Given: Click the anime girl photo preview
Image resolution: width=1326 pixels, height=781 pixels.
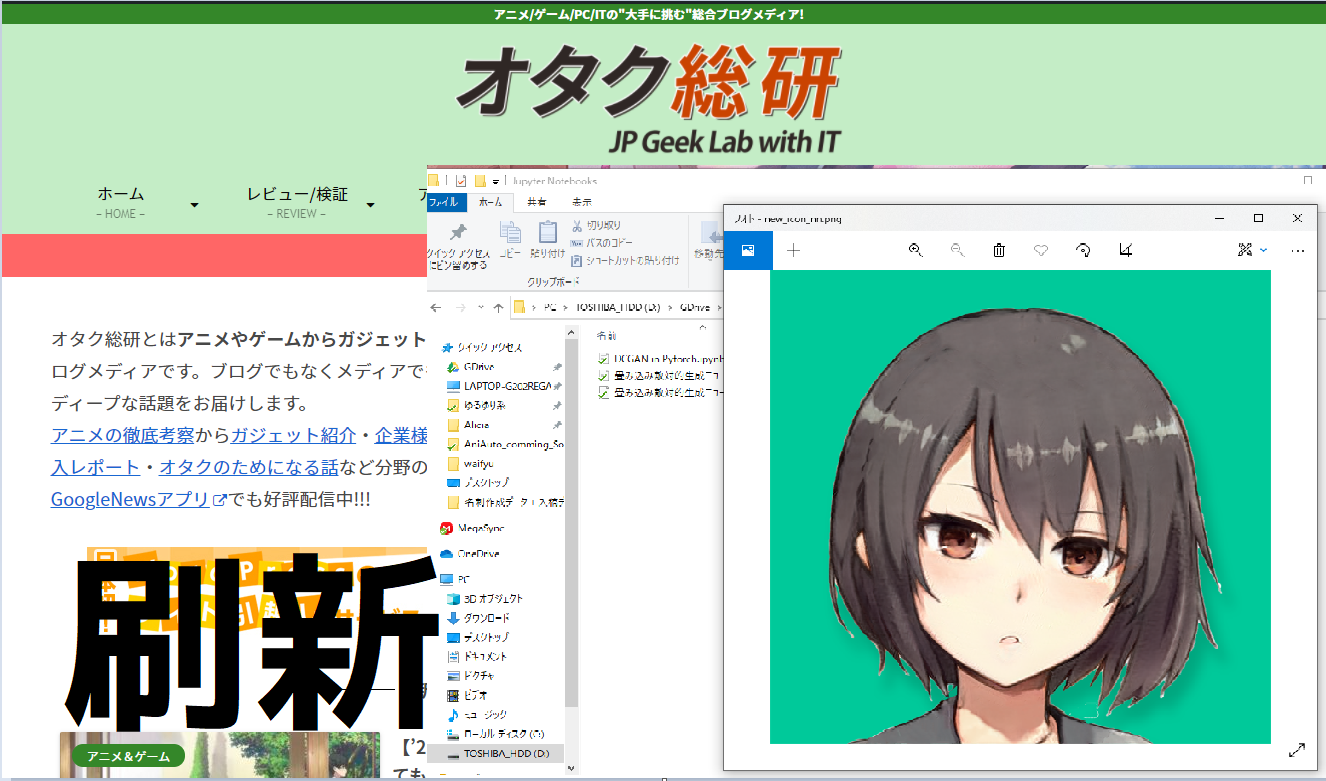Looking at the screenshot, I should click(x=1020, y=507).
